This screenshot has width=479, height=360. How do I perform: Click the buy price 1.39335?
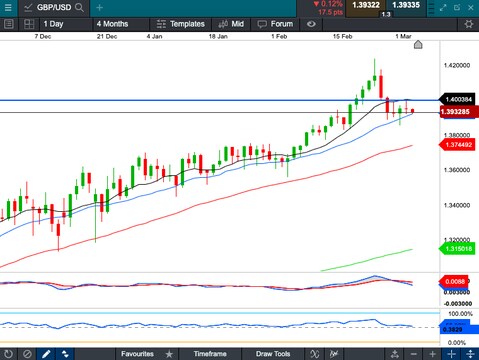click(406, 5)
